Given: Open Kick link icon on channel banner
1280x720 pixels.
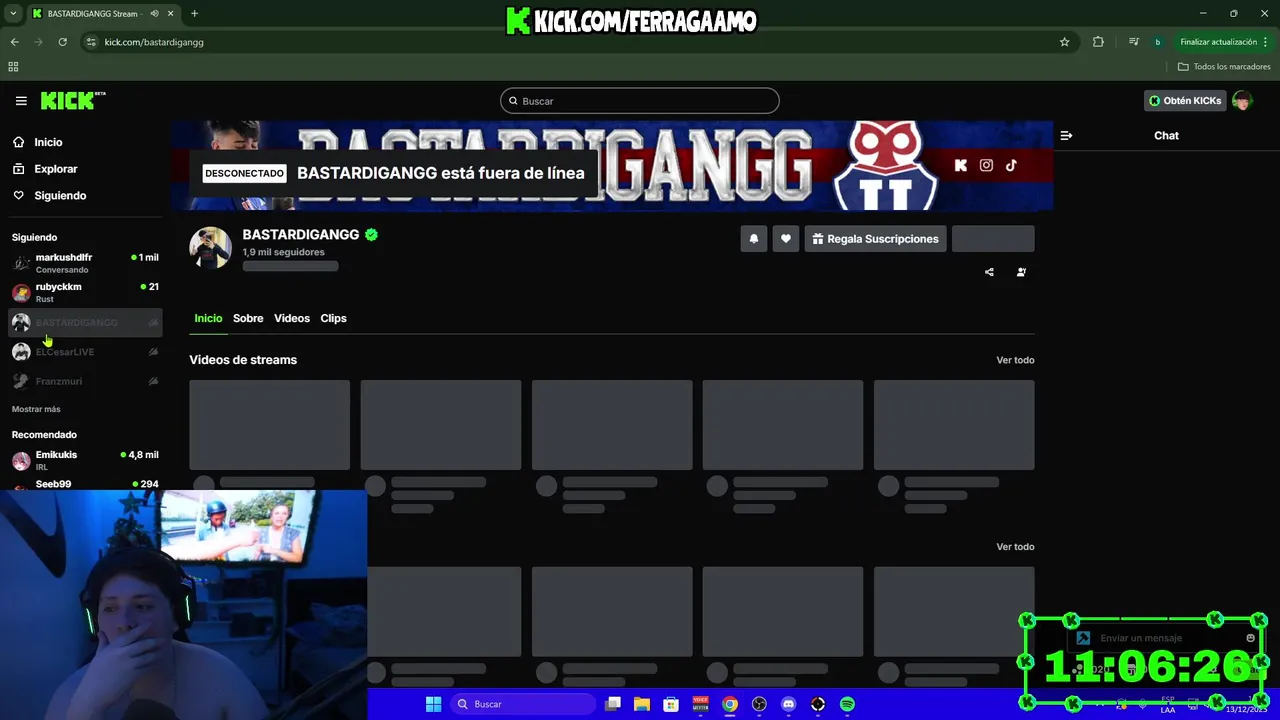Looking at the screenshot, I should point(961,166).
